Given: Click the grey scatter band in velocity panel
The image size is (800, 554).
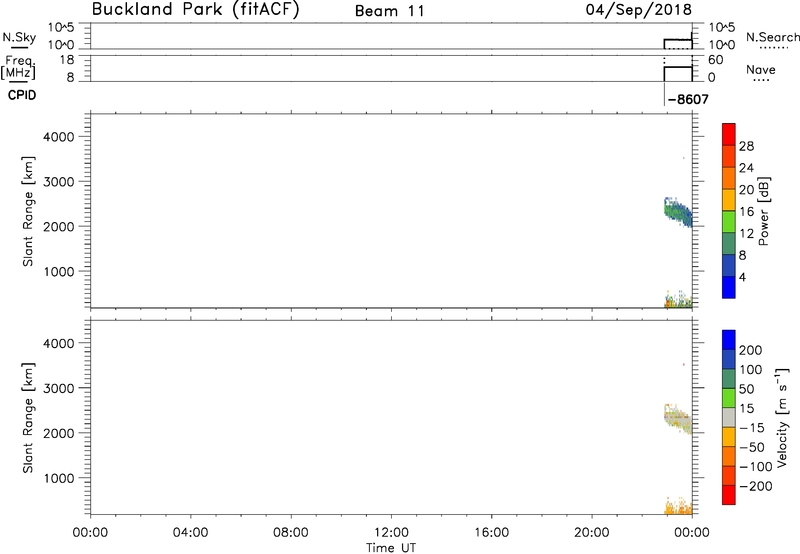Looking at the screenshot, I should 677,419.
